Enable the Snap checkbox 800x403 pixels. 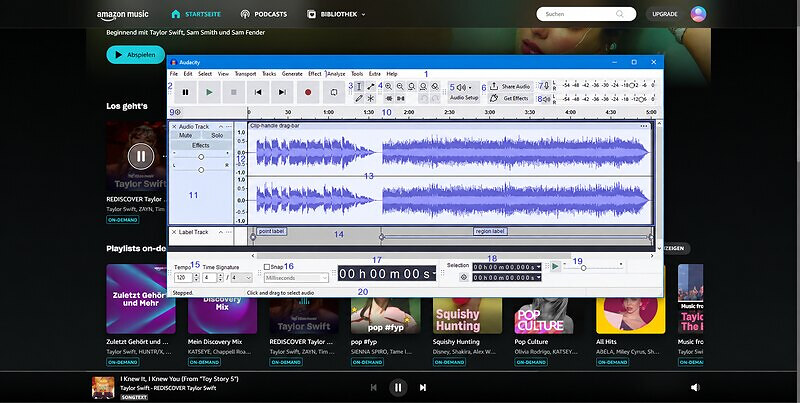tap(266, 267)
